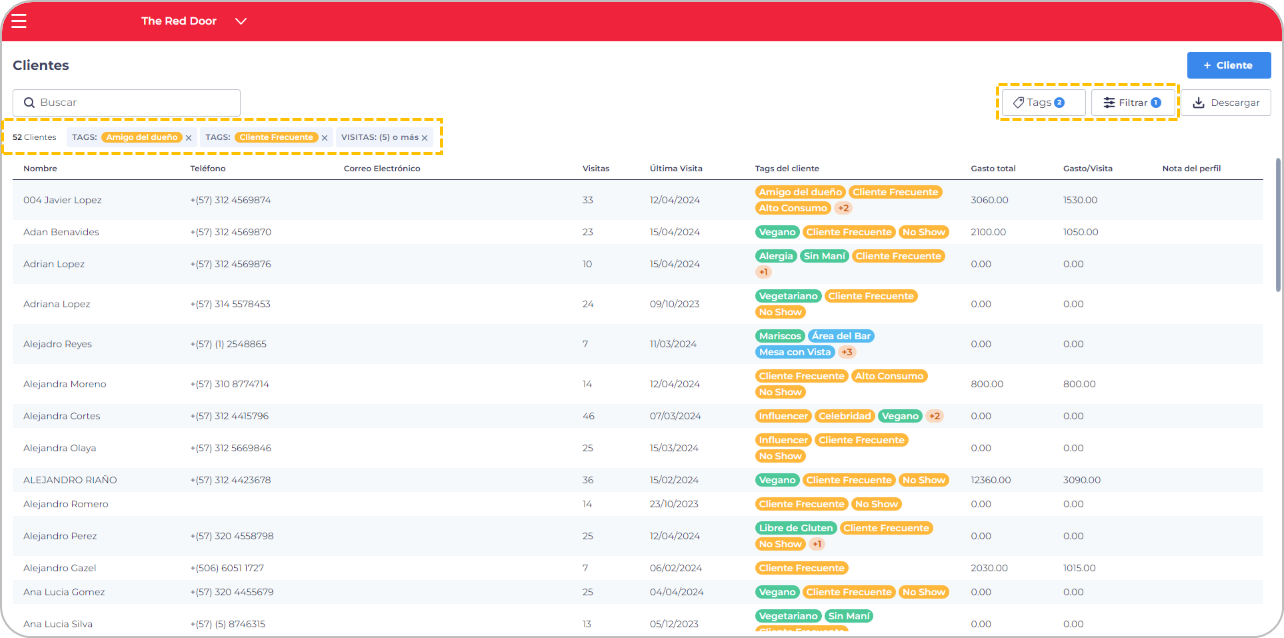Click the + Cliente button
The image size is (1284, 638).
tap(1228, 65)
